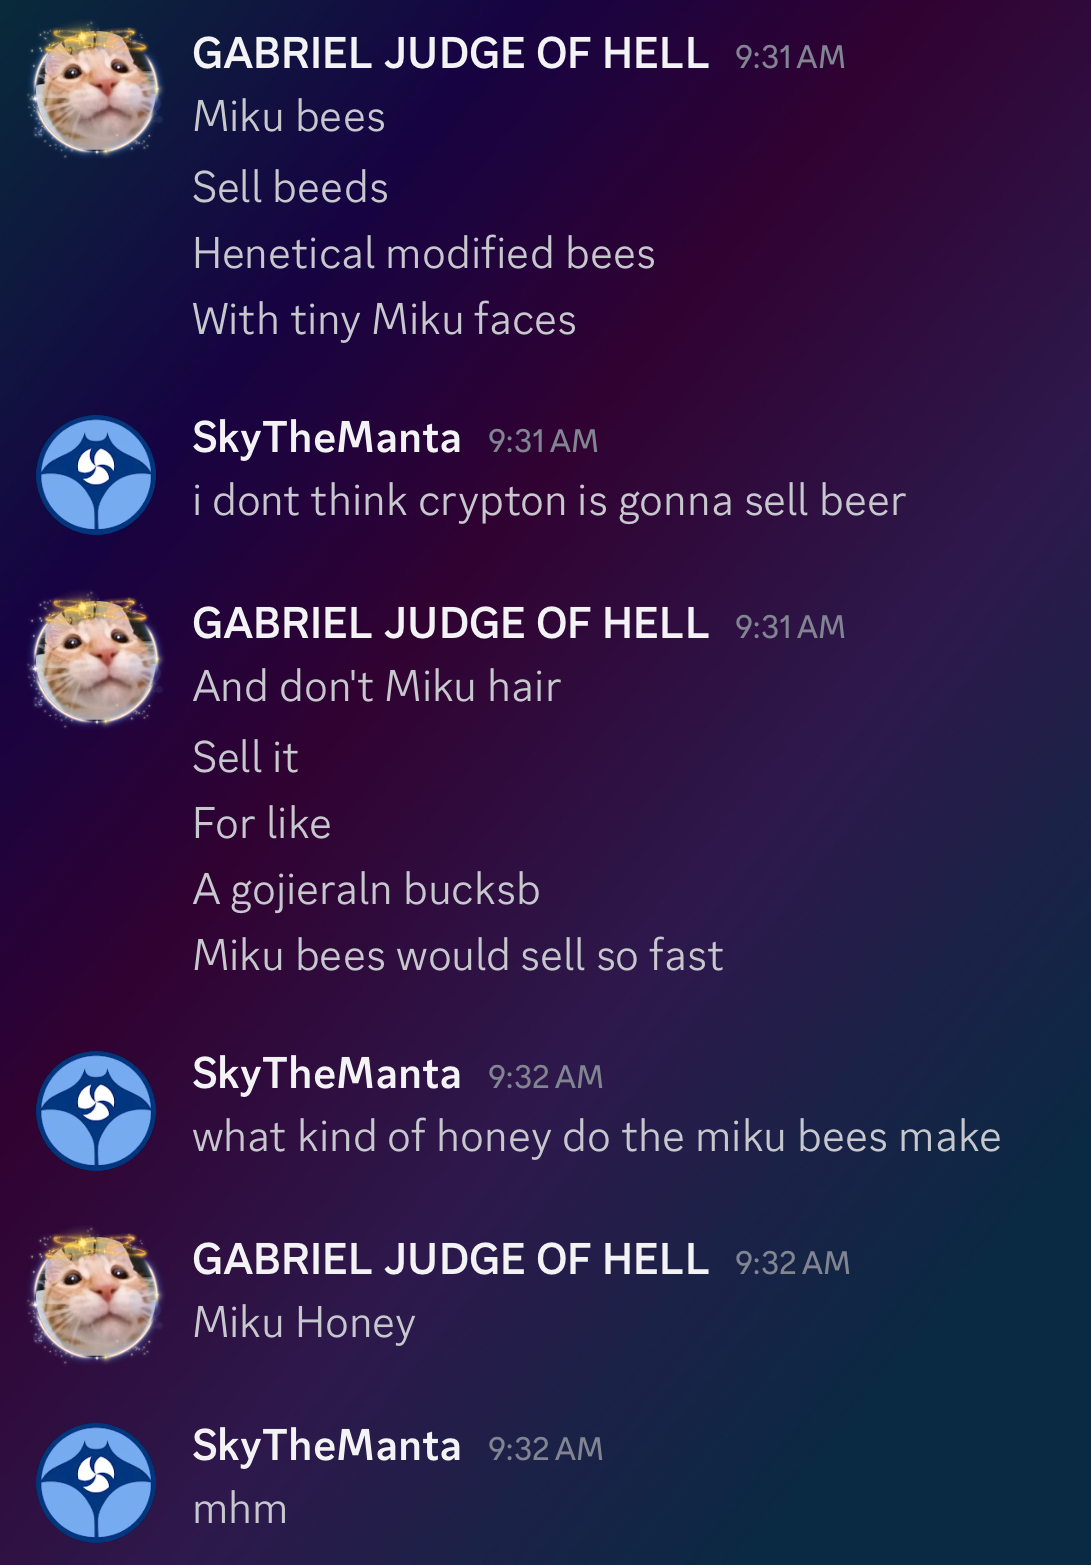The image size is (1091, 1565).
Task: Click the SkyTheManta username above 'mhm'
Action: 326,1446
